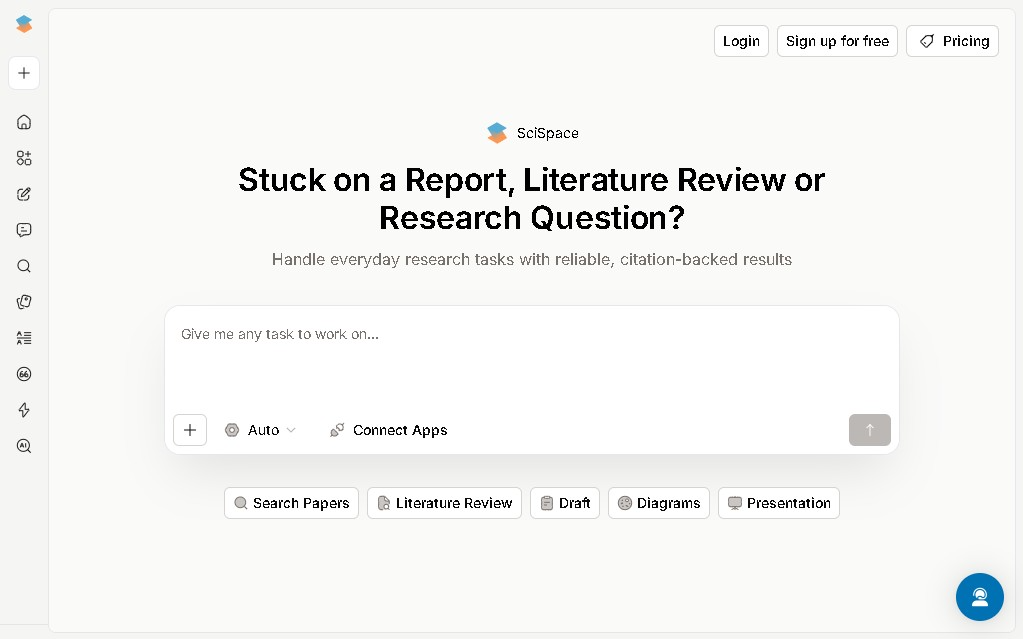Click the Login button
This screenshot has width=1023, height=639.
point(741,41)
